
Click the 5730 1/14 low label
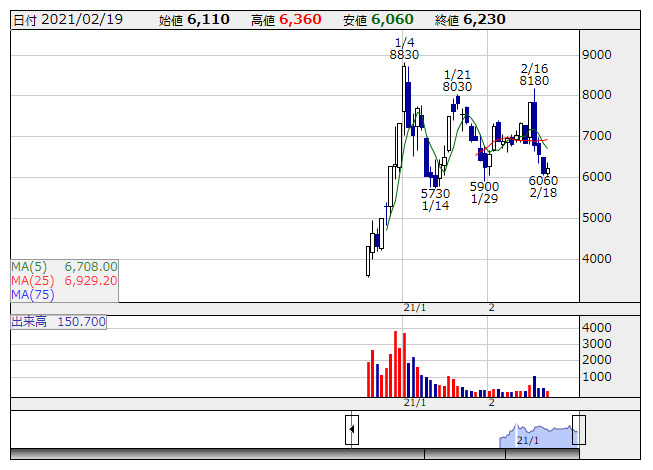[x=435, y=200]
